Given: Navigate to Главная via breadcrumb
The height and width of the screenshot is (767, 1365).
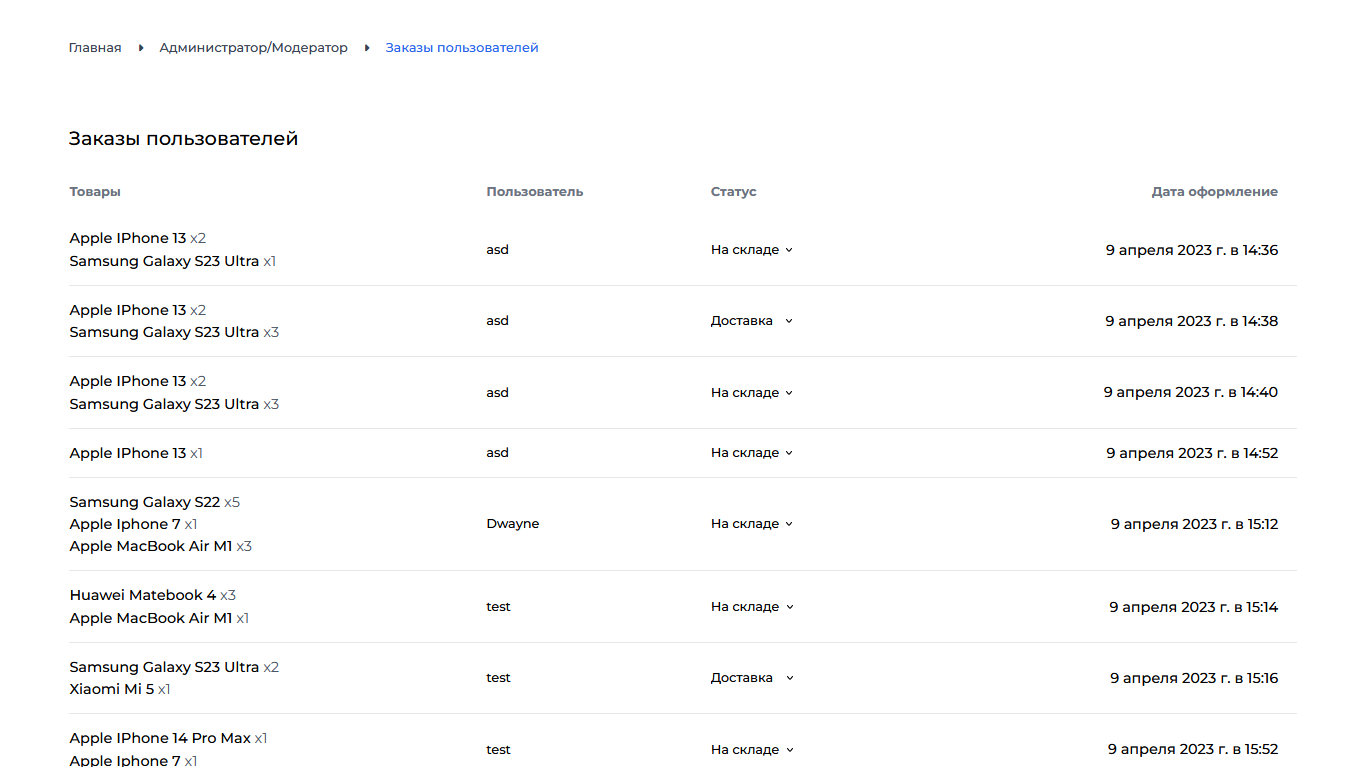Looking at the screenshot, I should click(95, 47).
